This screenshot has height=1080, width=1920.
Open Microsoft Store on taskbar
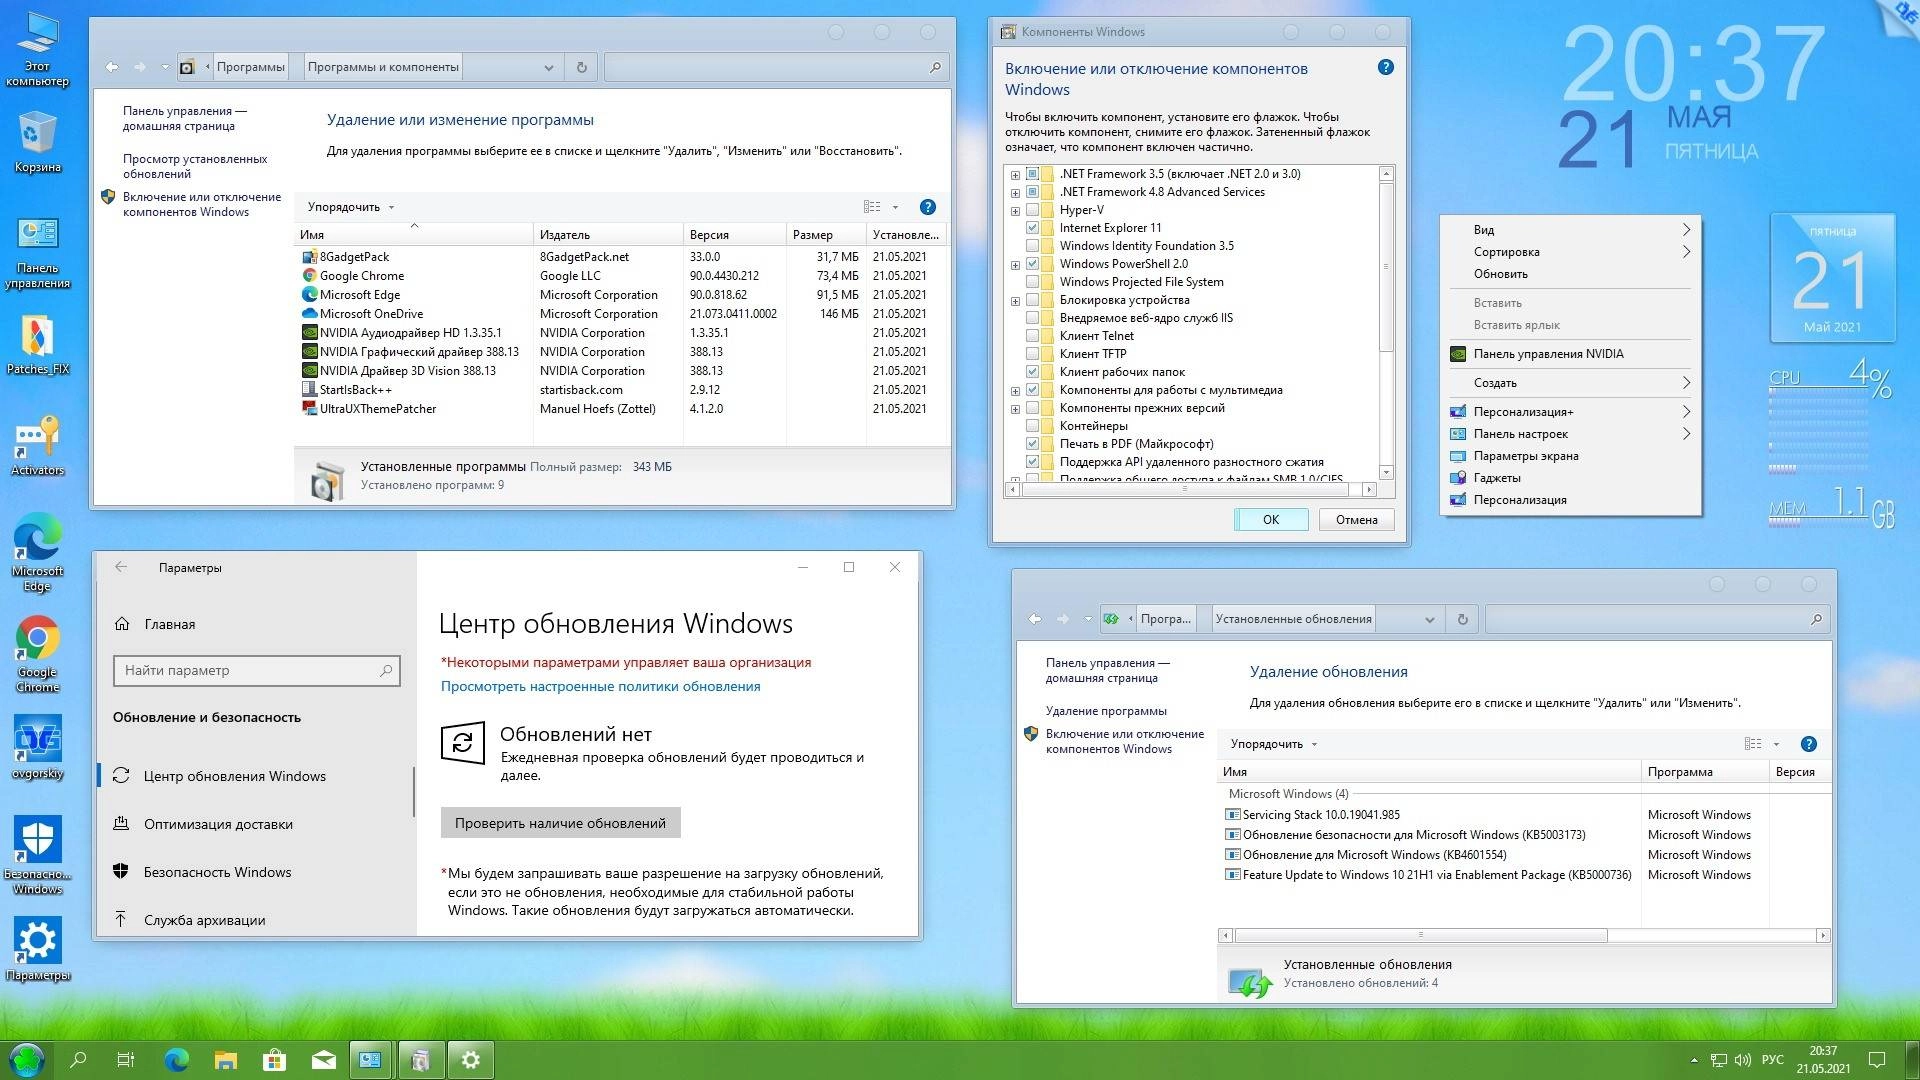274,1060
